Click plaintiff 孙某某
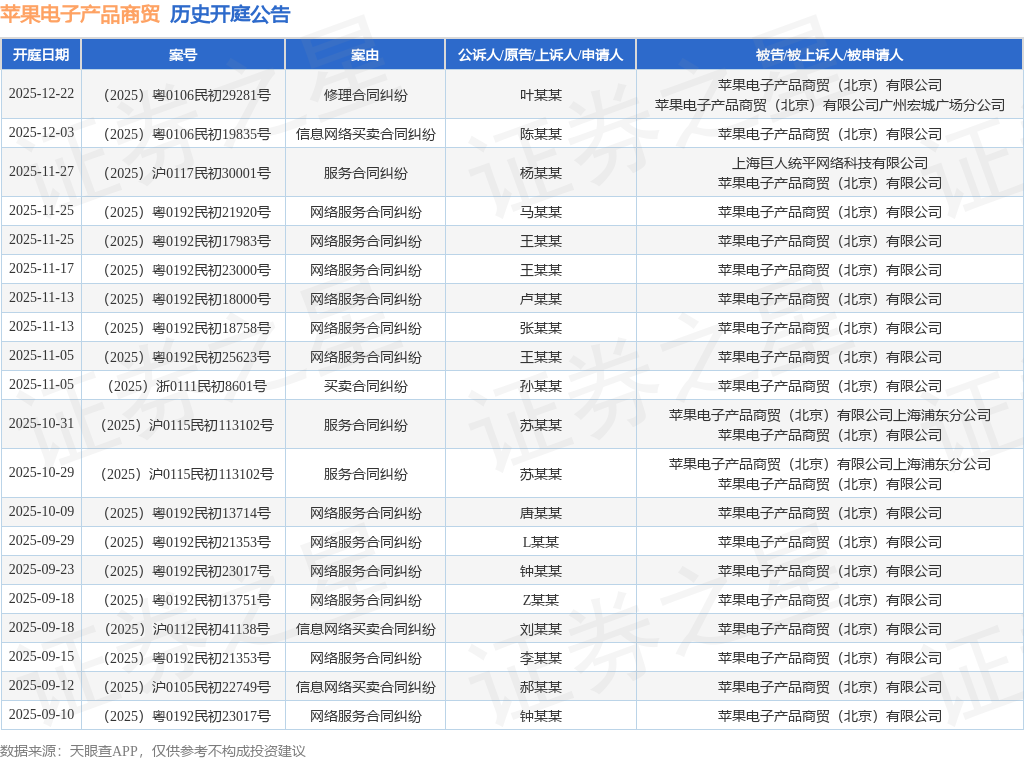1024x760 pixels. tap(541, 387)
